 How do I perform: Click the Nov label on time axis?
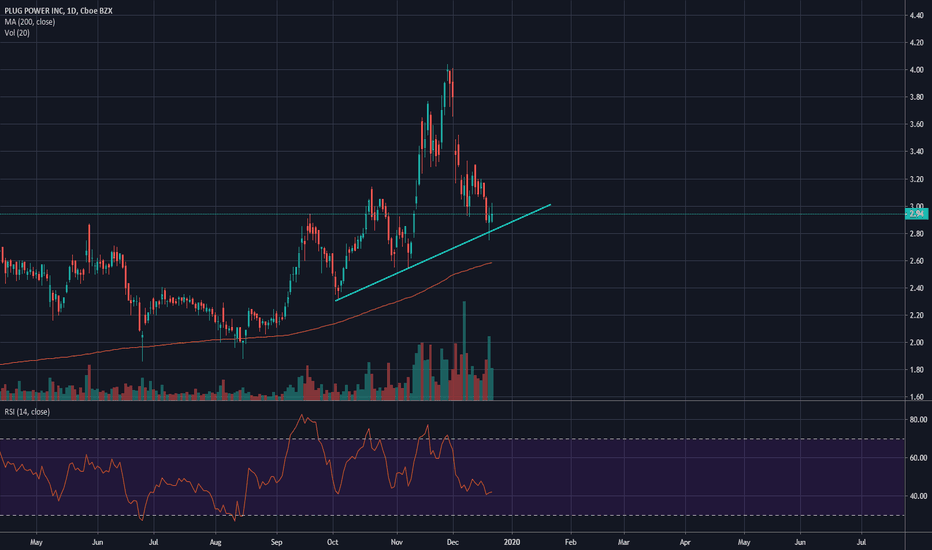(396, 542)
